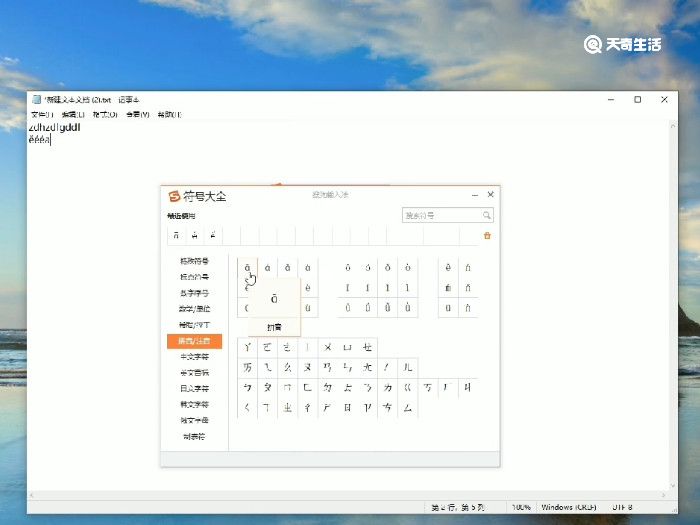Insert the ò pinyin symbol
Image resolution: width=700 pixels, height=525 pixels.
click(x=408, y=268)
